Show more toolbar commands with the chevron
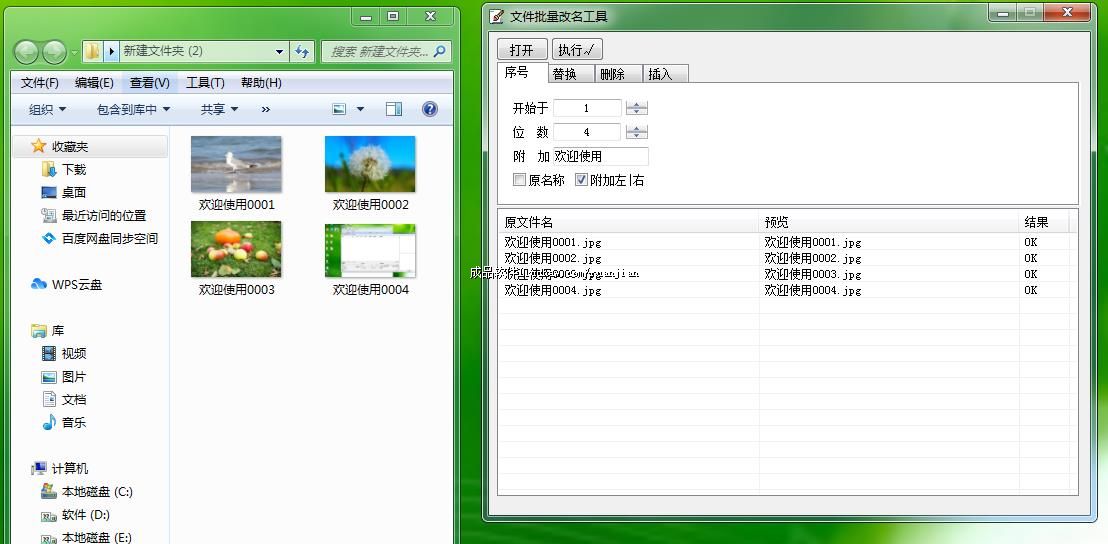Screen dimensions: 1108x544 (x=266, y=109)
